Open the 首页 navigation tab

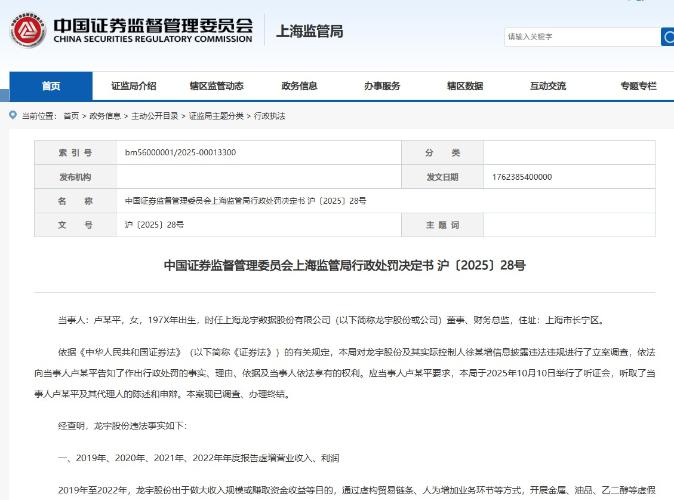pyautogui.click(x=51, y=86)
